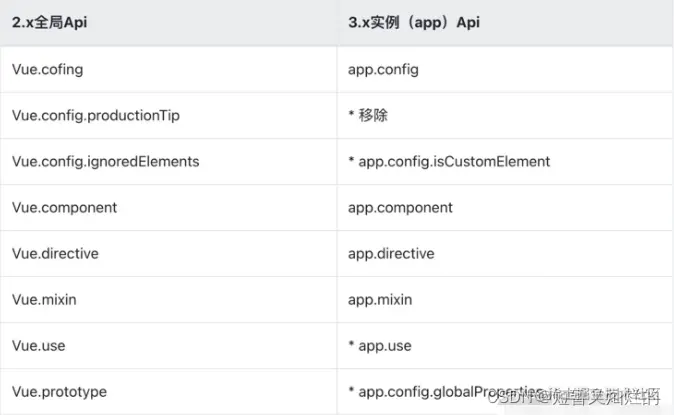Screen dimensions: 674x415
Task: Click the app.mixin cell
Action: tap(380, 300)
